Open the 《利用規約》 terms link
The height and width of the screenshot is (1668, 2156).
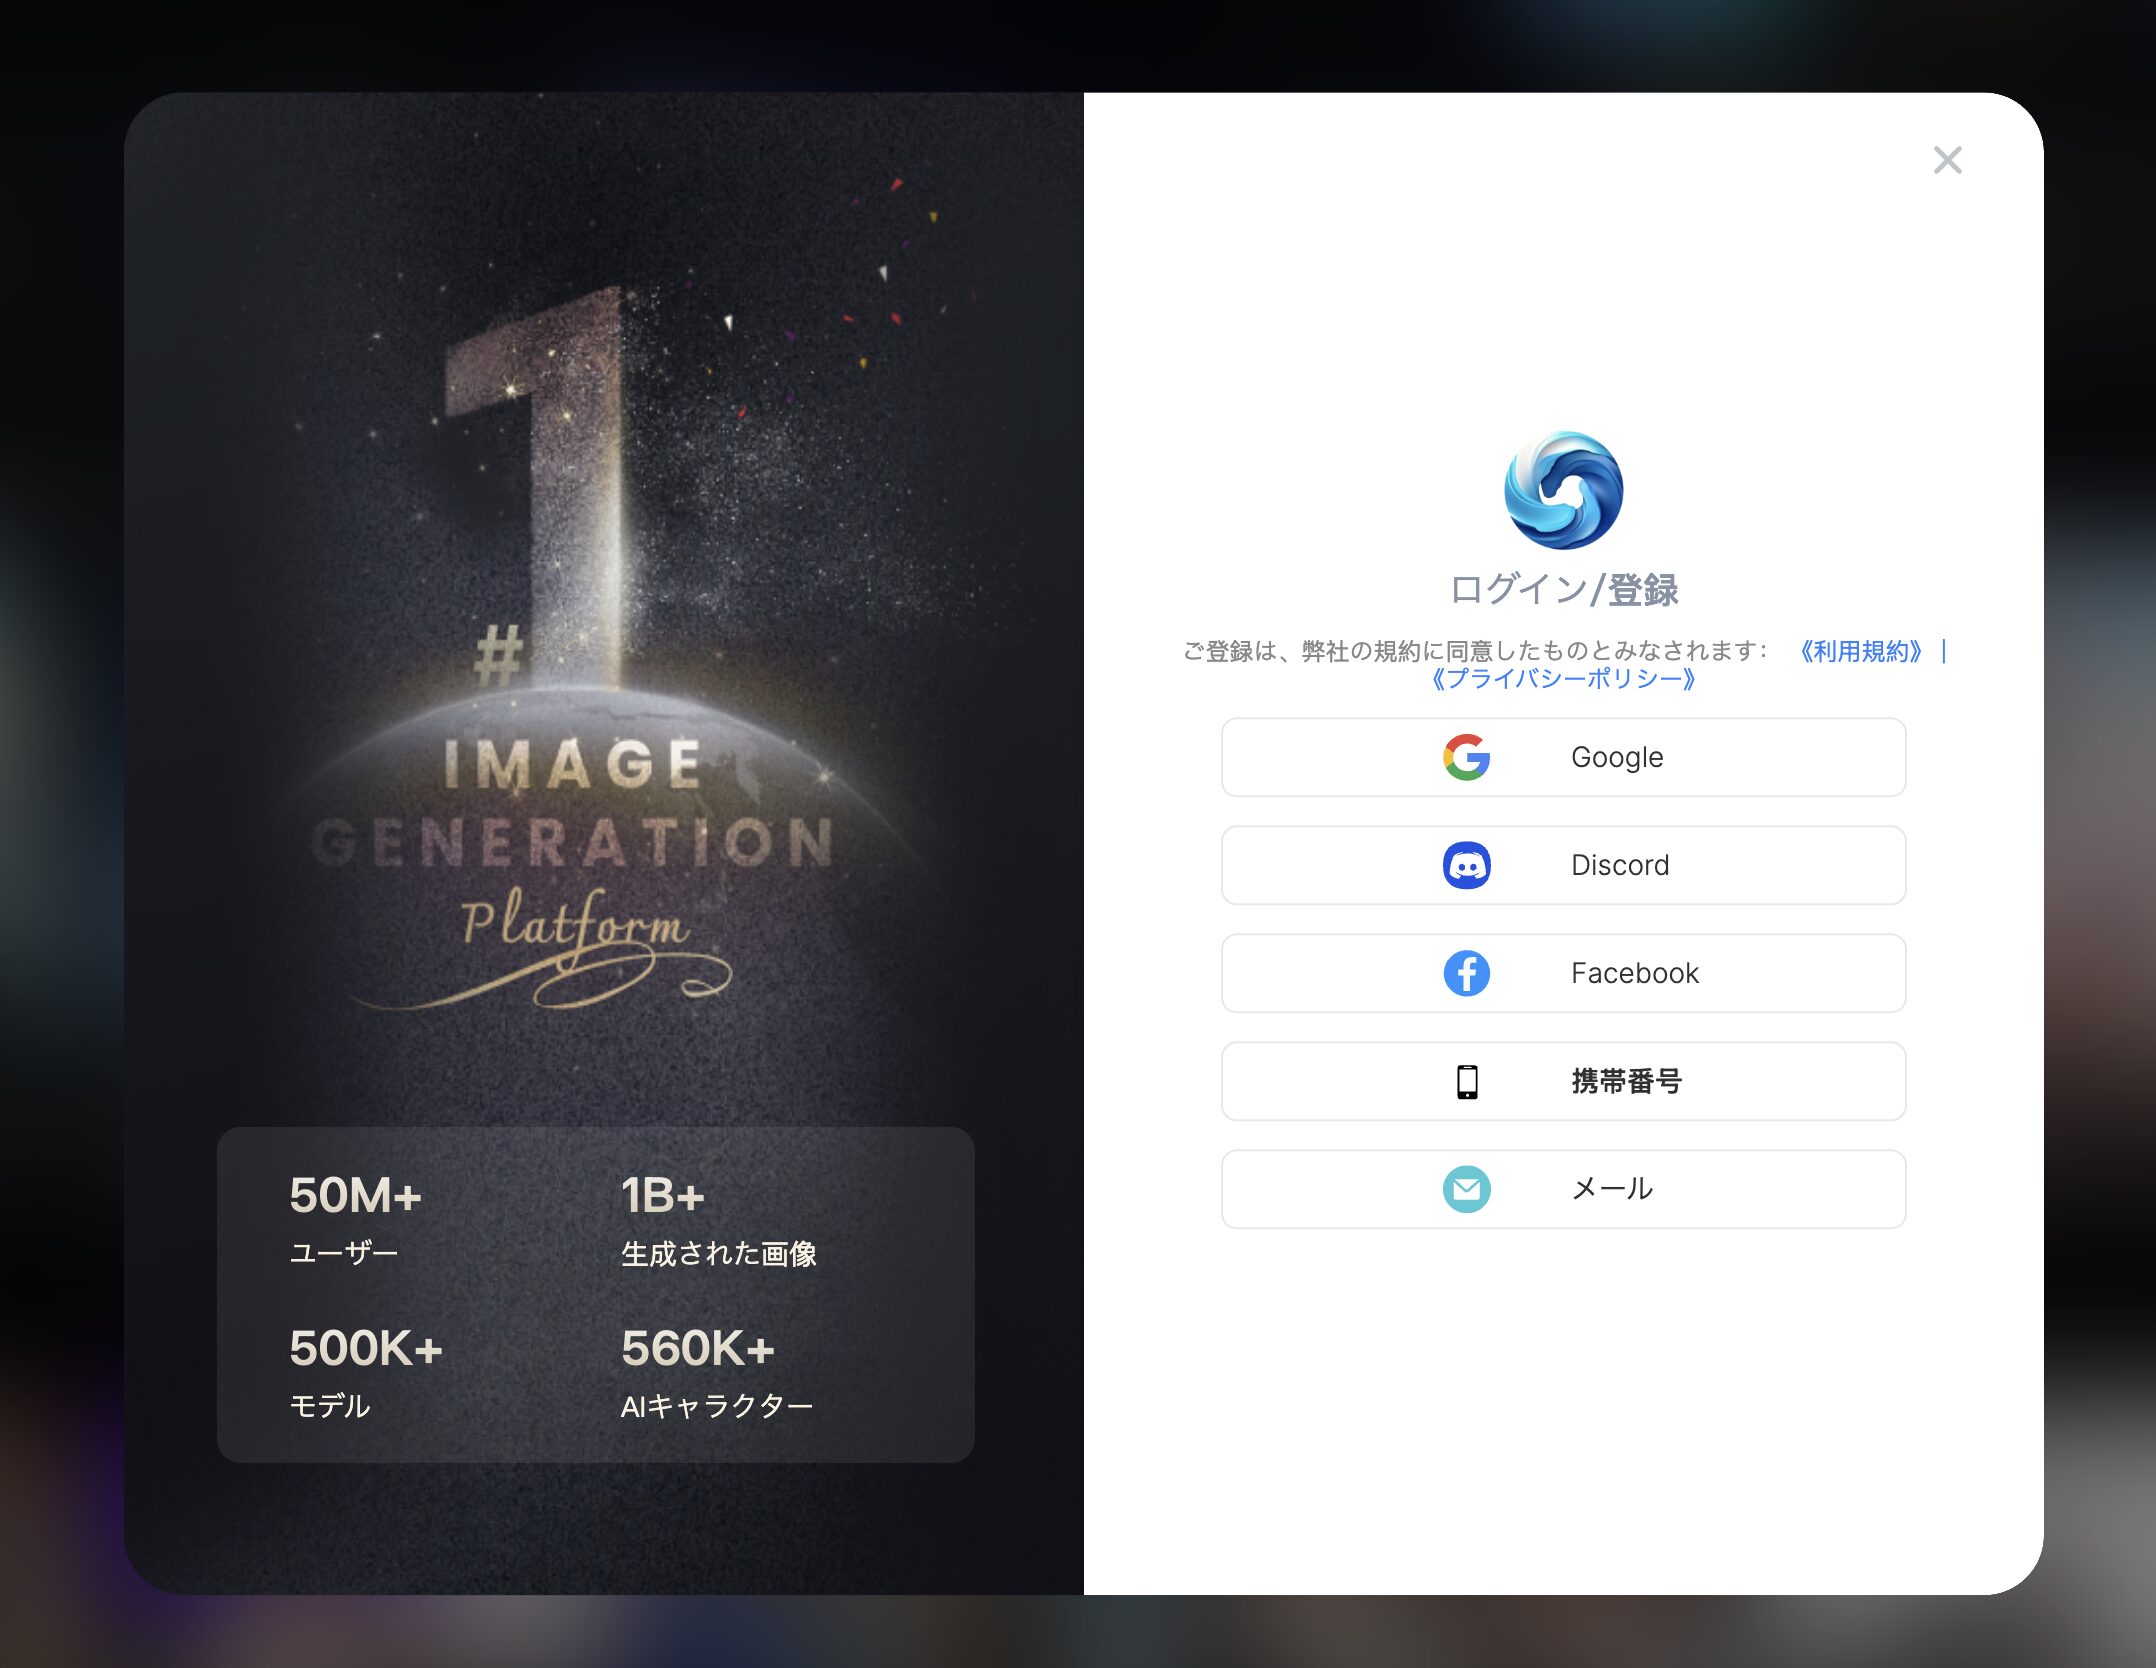click(1861, 651)
